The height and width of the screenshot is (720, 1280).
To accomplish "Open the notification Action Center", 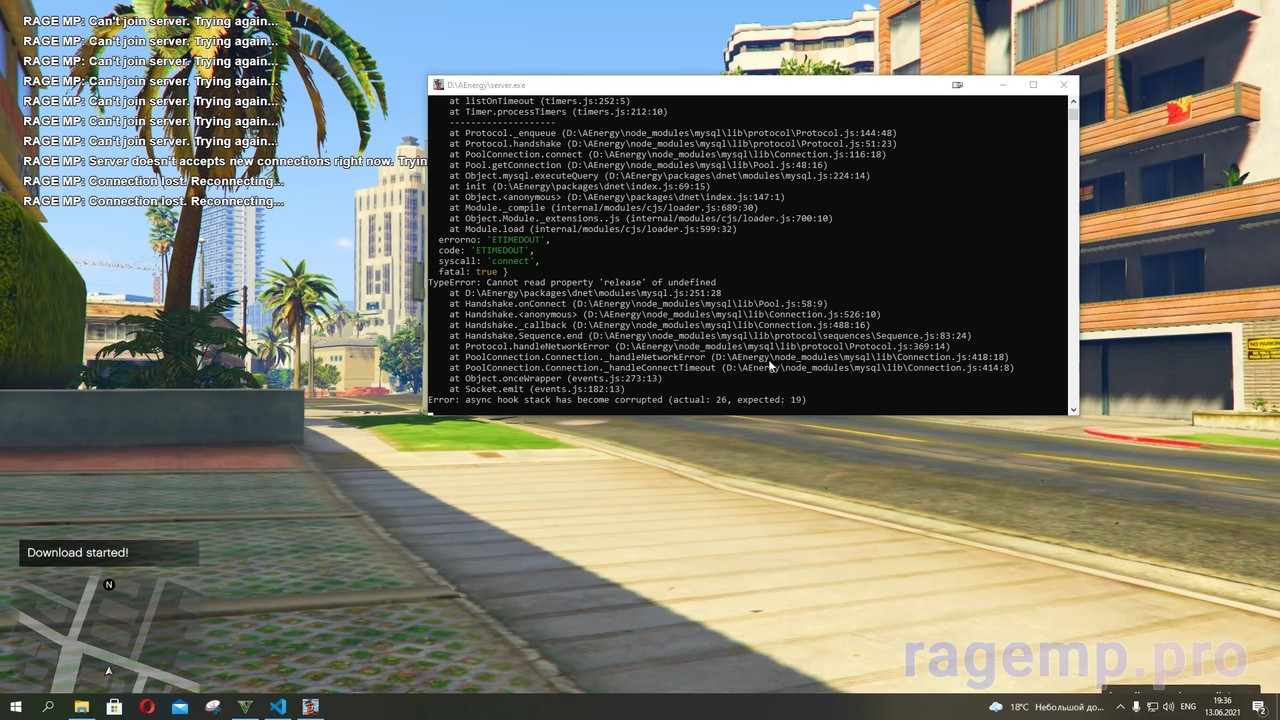I will tap(1259, 707).
